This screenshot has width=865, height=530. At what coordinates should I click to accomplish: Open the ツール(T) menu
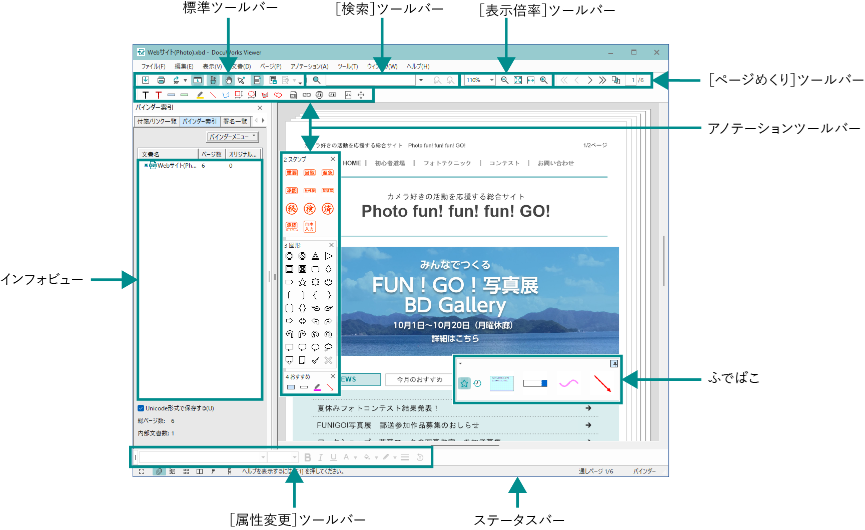pos(348,66)
